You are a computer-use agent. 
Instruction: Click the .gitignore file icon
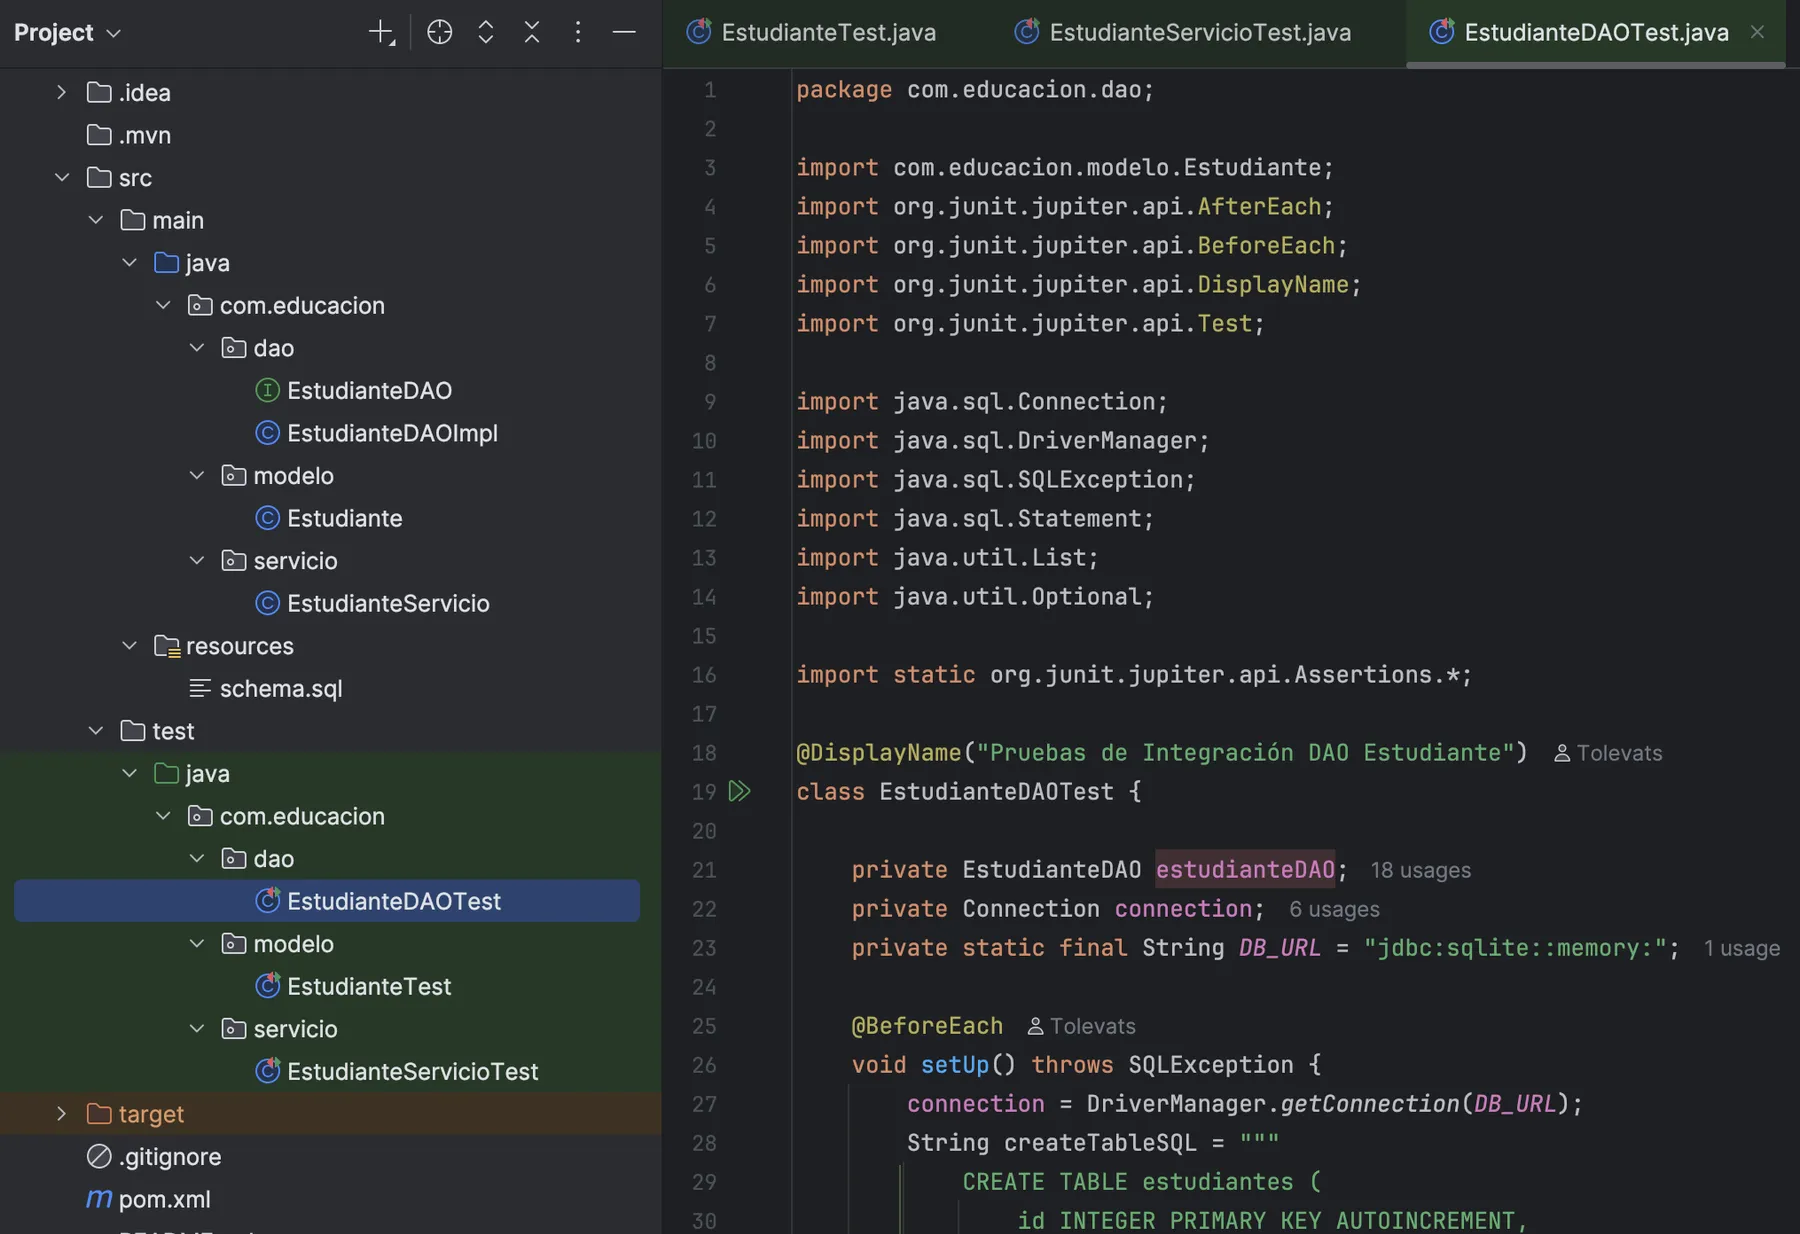[99, 1157]
